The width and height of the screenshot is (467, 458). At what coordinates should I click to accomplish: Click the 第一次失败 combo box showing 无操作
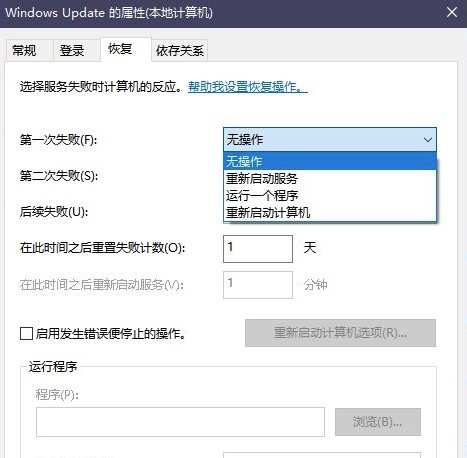click(x=330, y=140)
